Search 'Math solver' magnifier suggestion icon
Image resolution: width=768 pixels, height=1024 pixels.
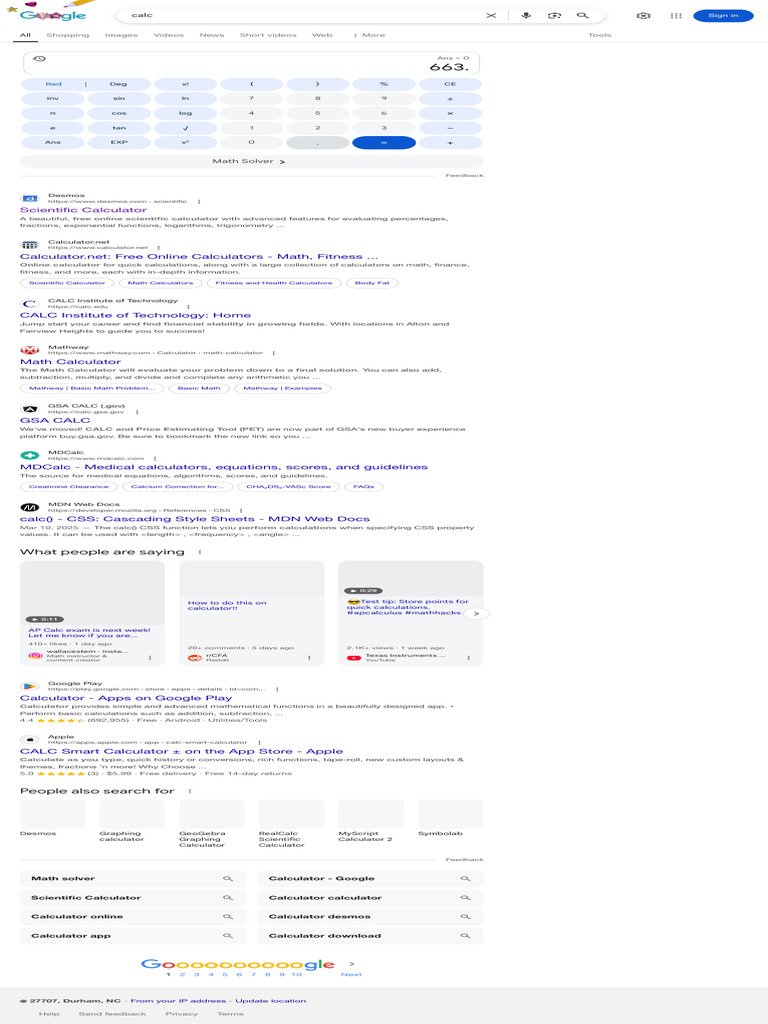pyautogui.click(x=227, y=879)
